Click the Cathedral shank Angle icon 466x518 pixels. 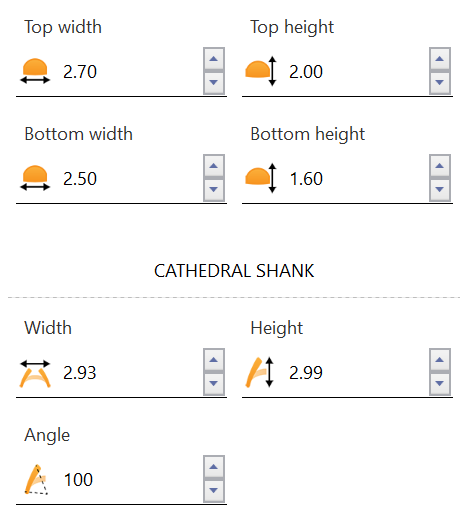point(36,479)
